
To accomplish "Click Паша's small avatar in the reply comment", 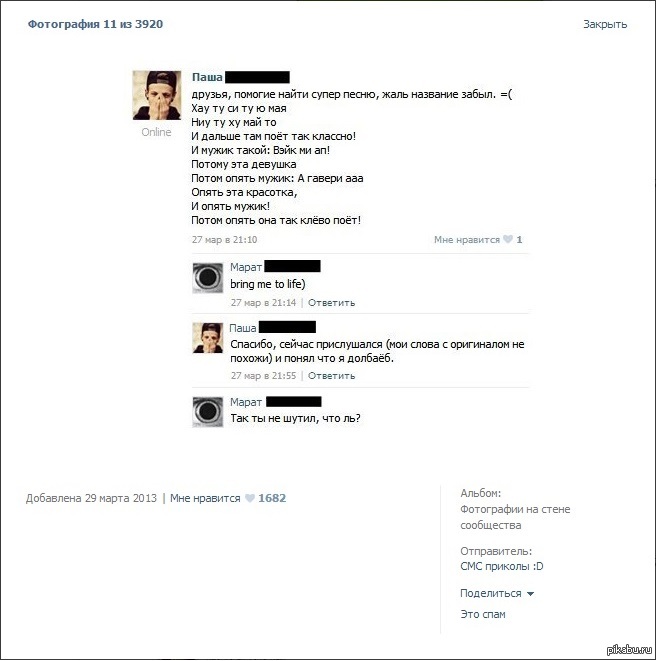I will point(208,338).
